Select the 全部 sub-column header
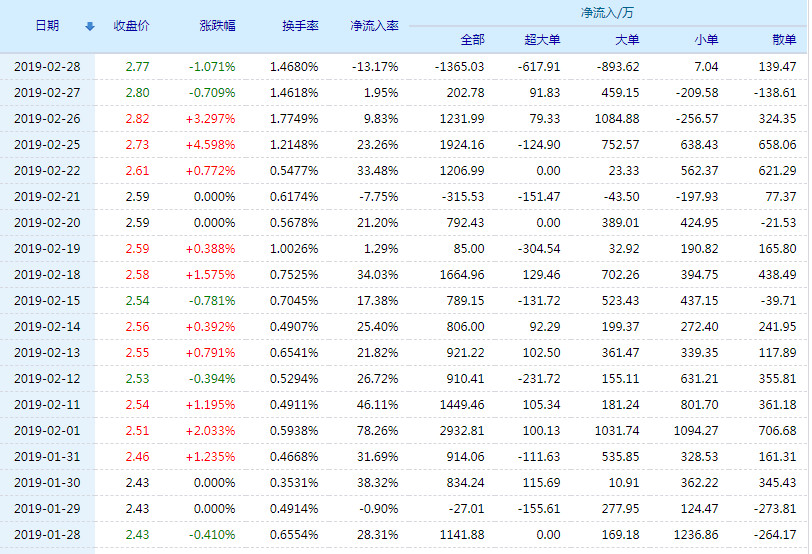Image resolution: width=812 pixels, height=554 pixels. coord(472,40)
